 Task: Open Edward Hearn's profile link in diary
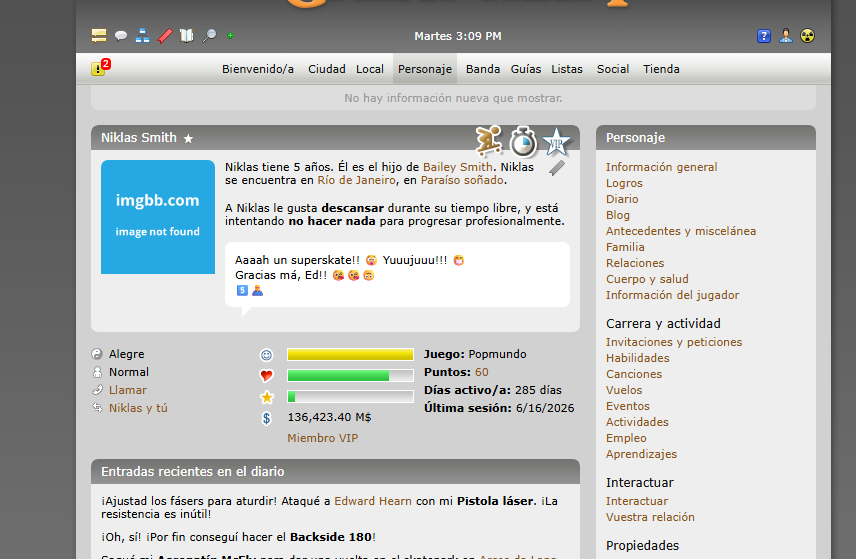[373, 501]
